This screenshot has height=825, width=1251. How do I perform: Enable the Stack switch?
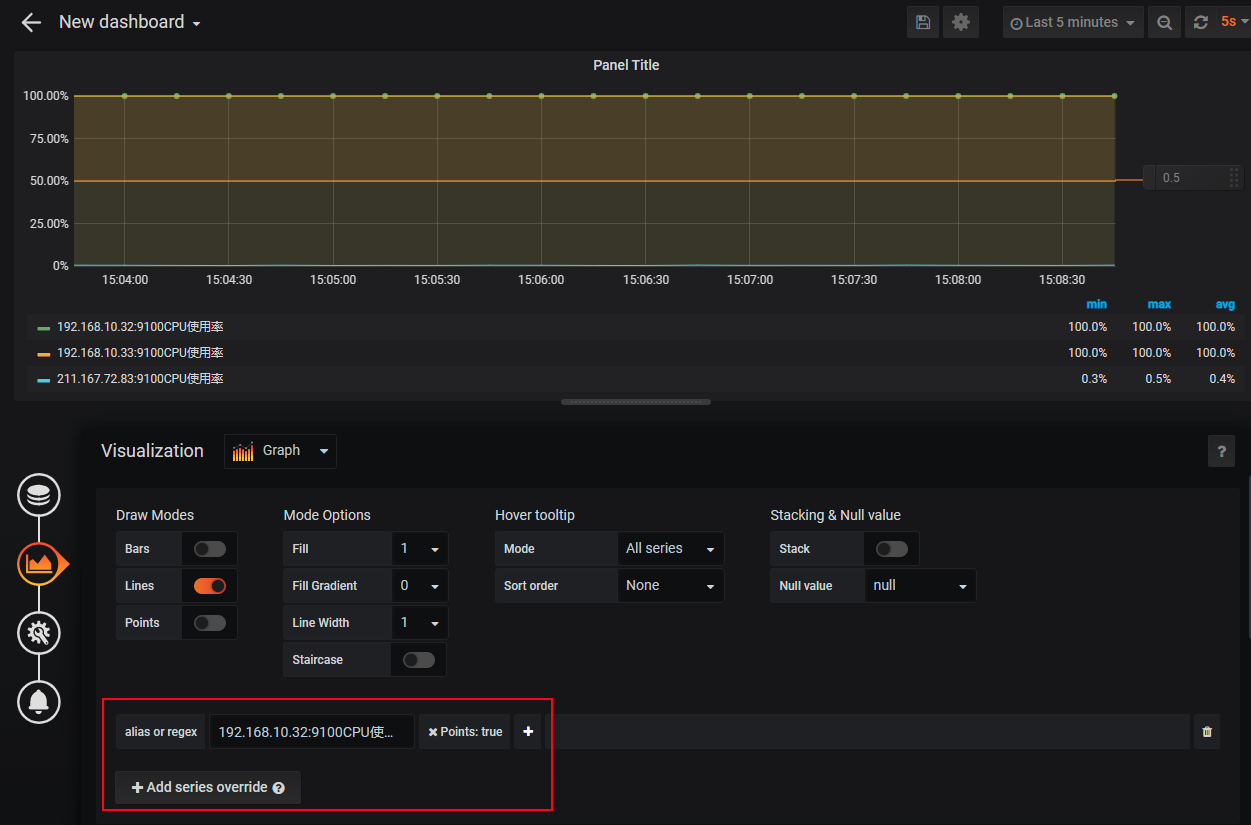point(892,549)
